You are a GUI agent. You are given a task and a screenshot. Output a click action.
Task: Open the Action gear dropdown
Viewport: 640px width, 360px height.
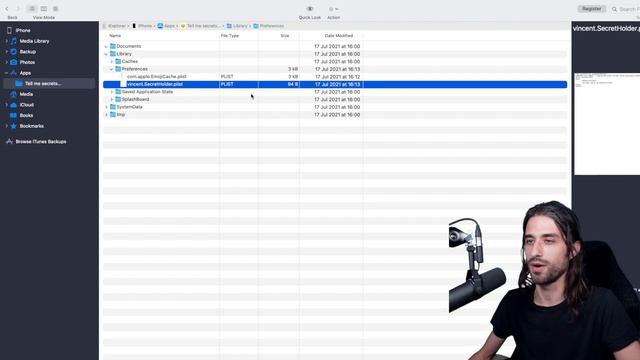coord(333,9)
